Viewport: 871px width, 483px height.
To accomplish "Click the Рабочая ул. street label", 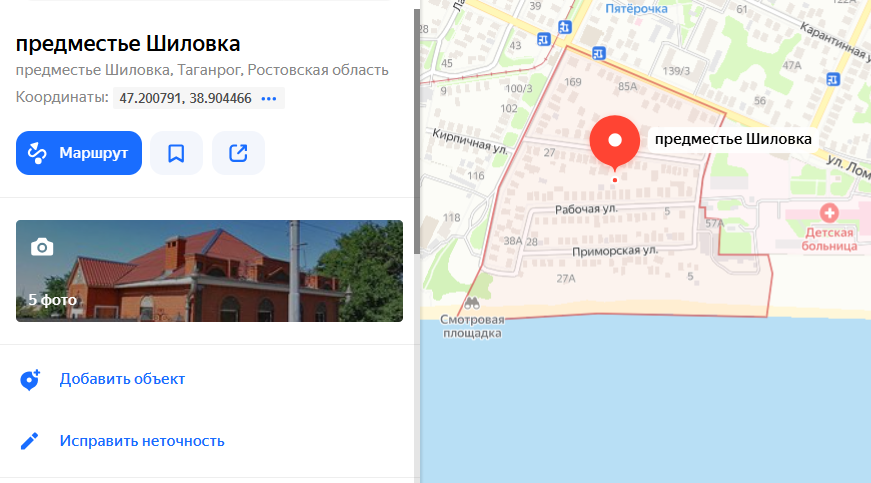I will pyautogui.click(x=586, y=209).
